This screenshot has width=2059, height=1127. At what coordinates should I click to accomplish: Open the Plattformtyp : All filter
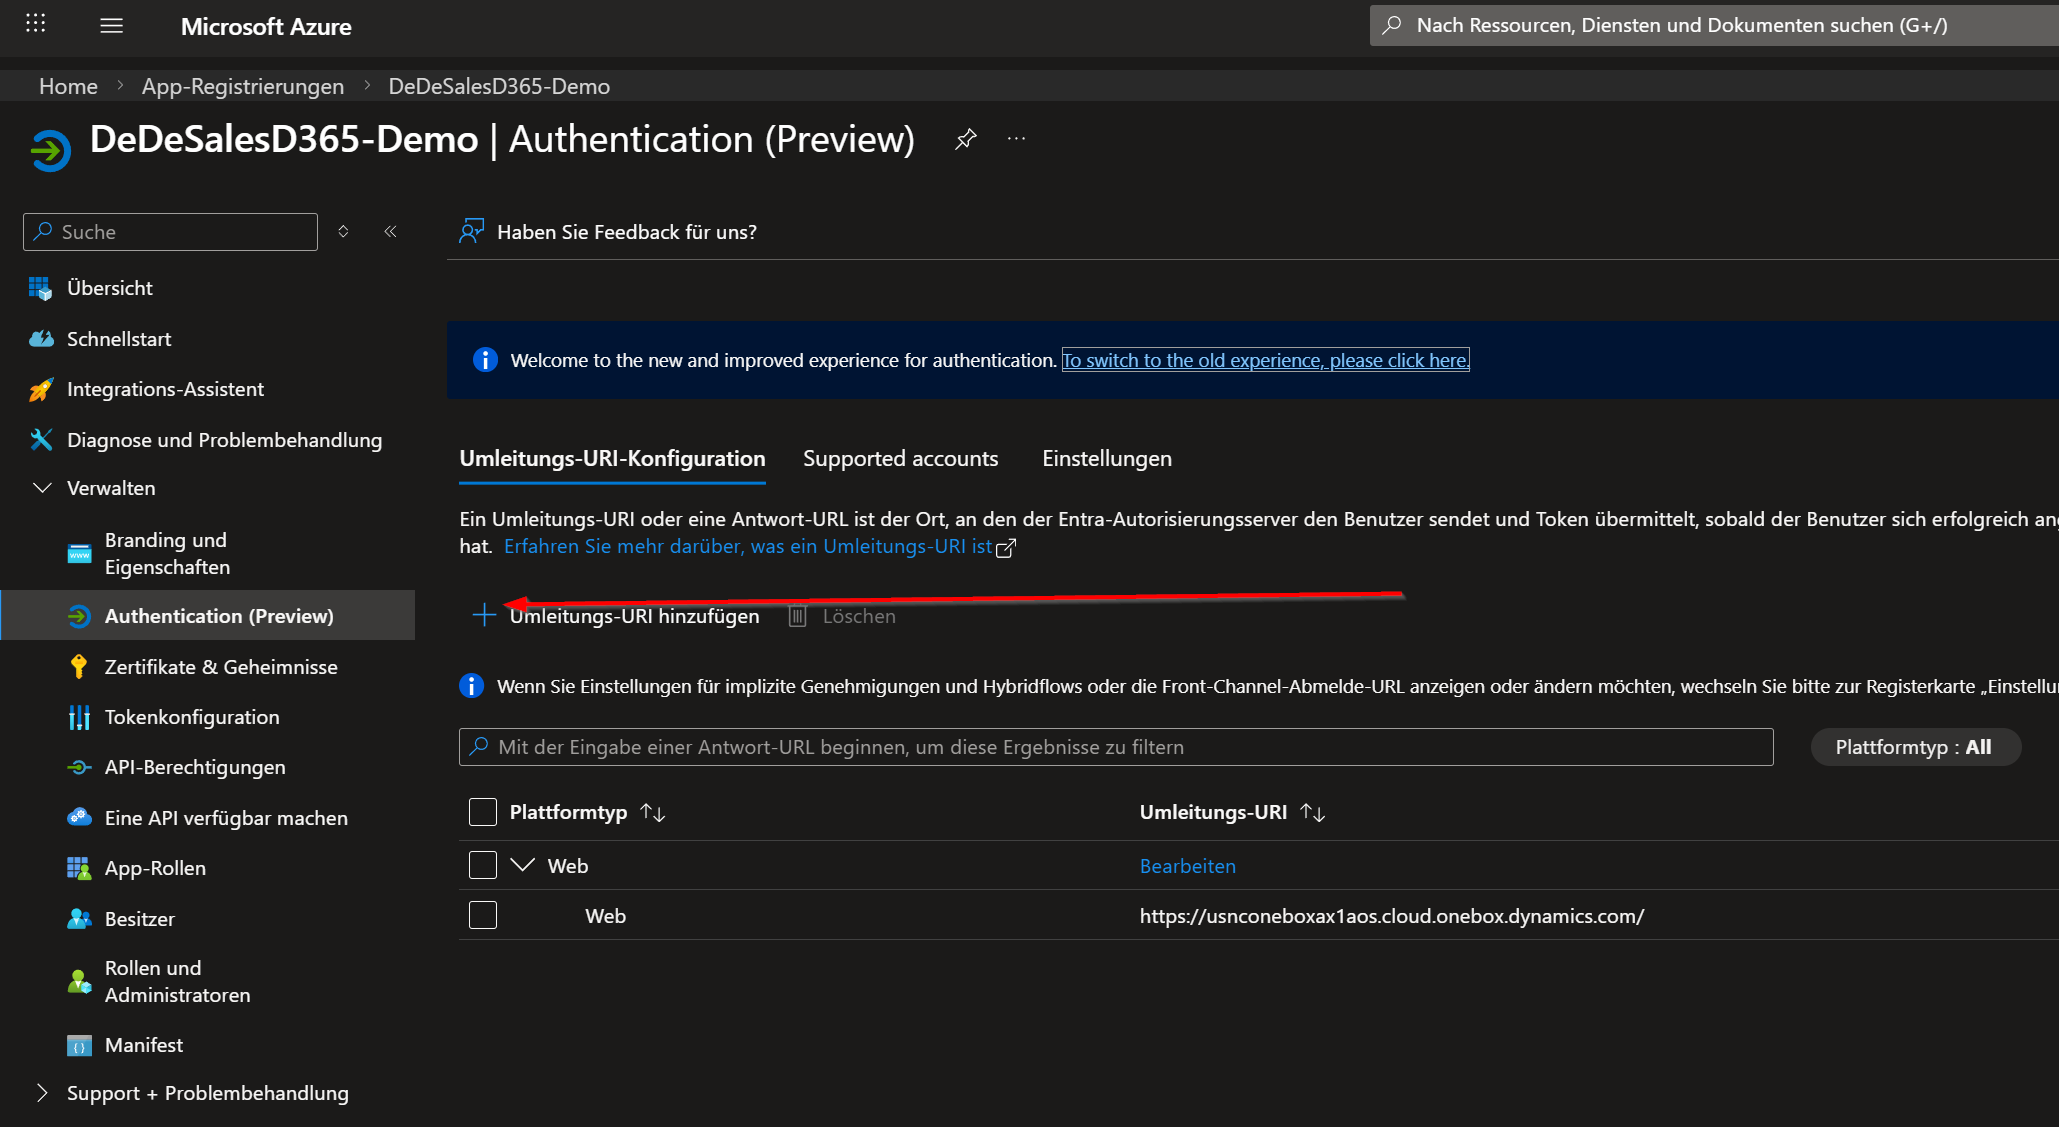coord(1914,747)
